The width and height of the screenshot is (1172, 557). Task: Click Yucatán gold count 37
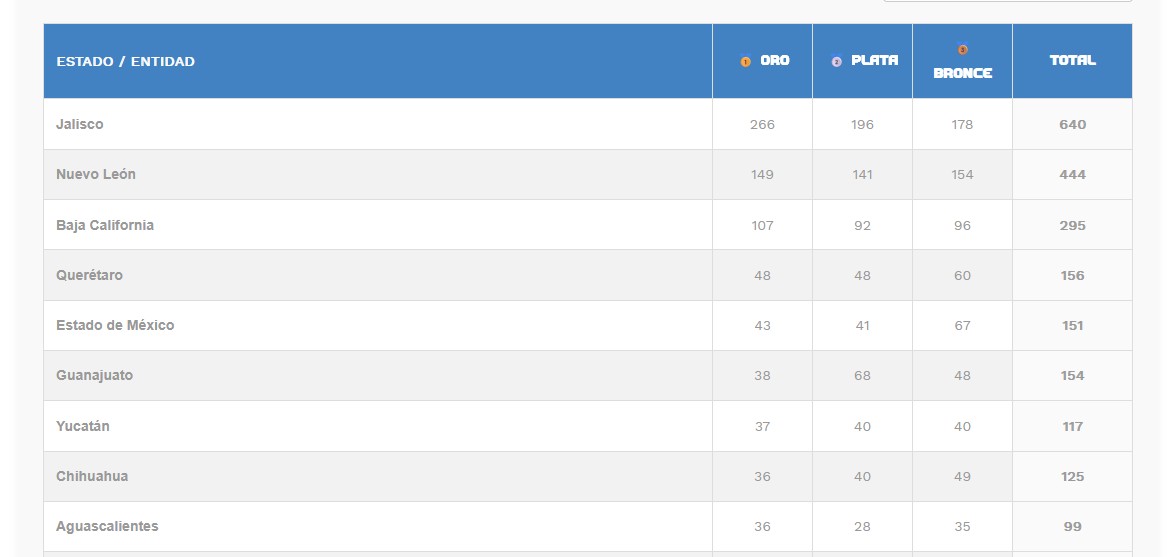(762, 427)
